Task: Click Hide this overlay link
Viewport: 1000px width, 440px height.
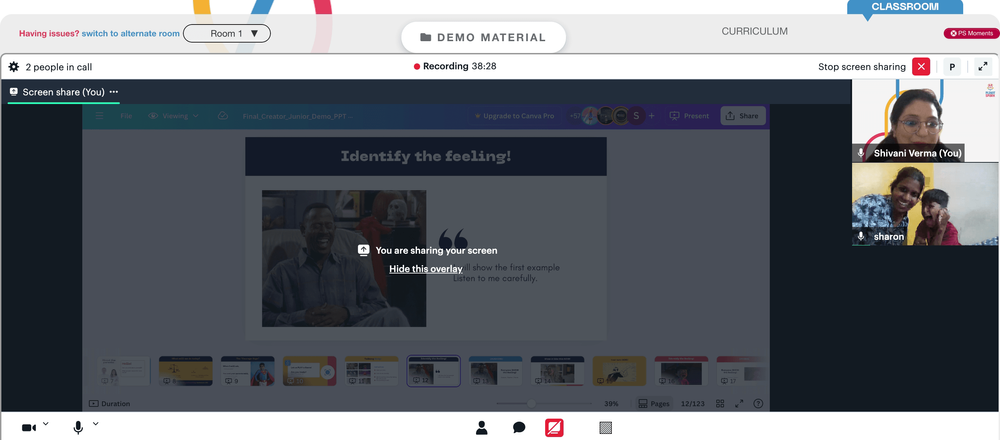Action: pos(425,269)
